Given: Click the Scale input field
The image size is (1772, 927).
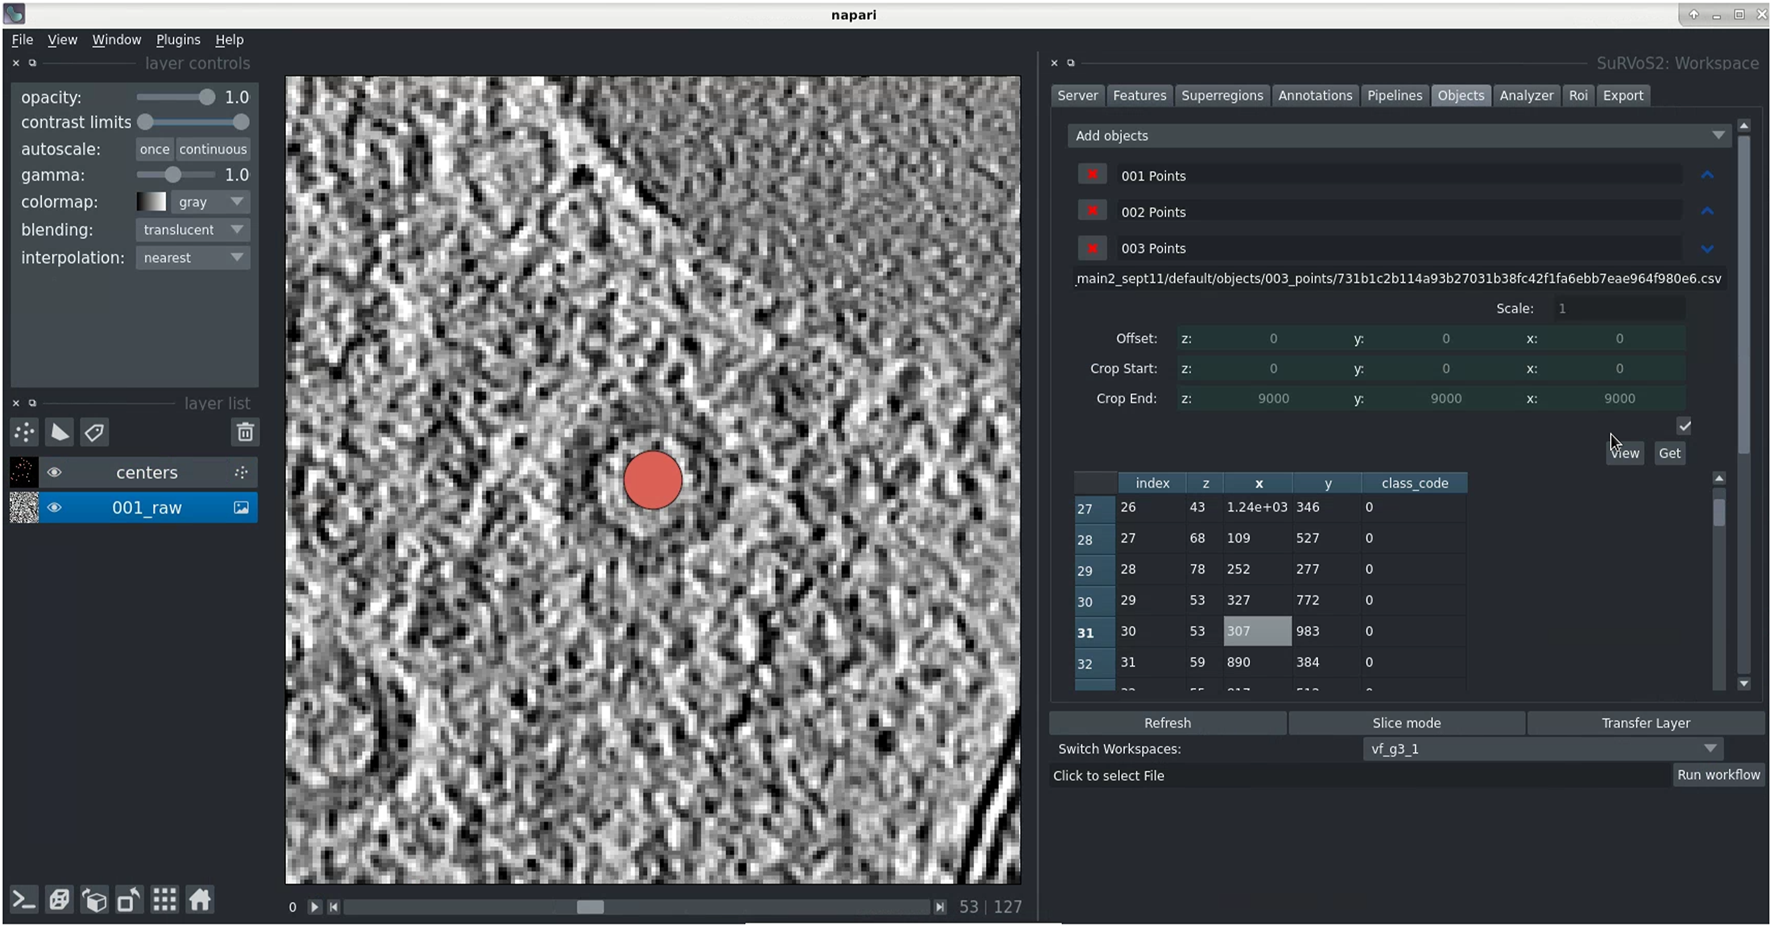Looking at the screenshot, I should coord(1618,309).
